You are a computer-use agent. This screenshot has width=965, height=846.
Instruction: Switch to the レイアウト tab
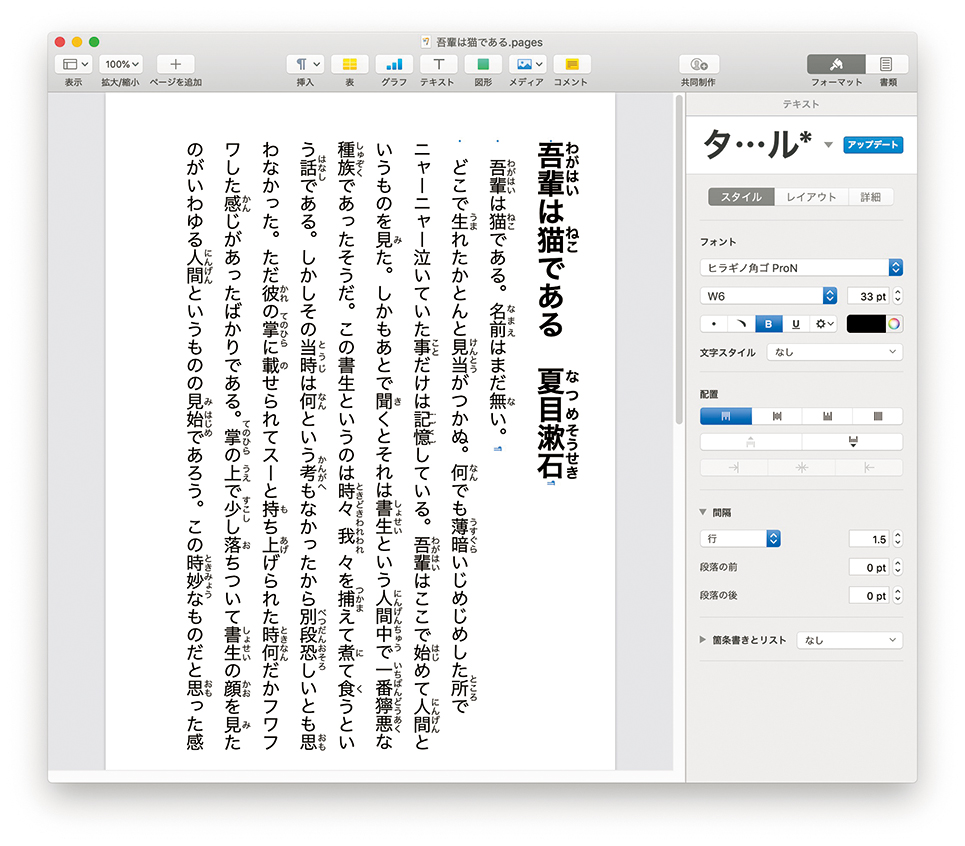pyautogui.click(x=810, y=197)
